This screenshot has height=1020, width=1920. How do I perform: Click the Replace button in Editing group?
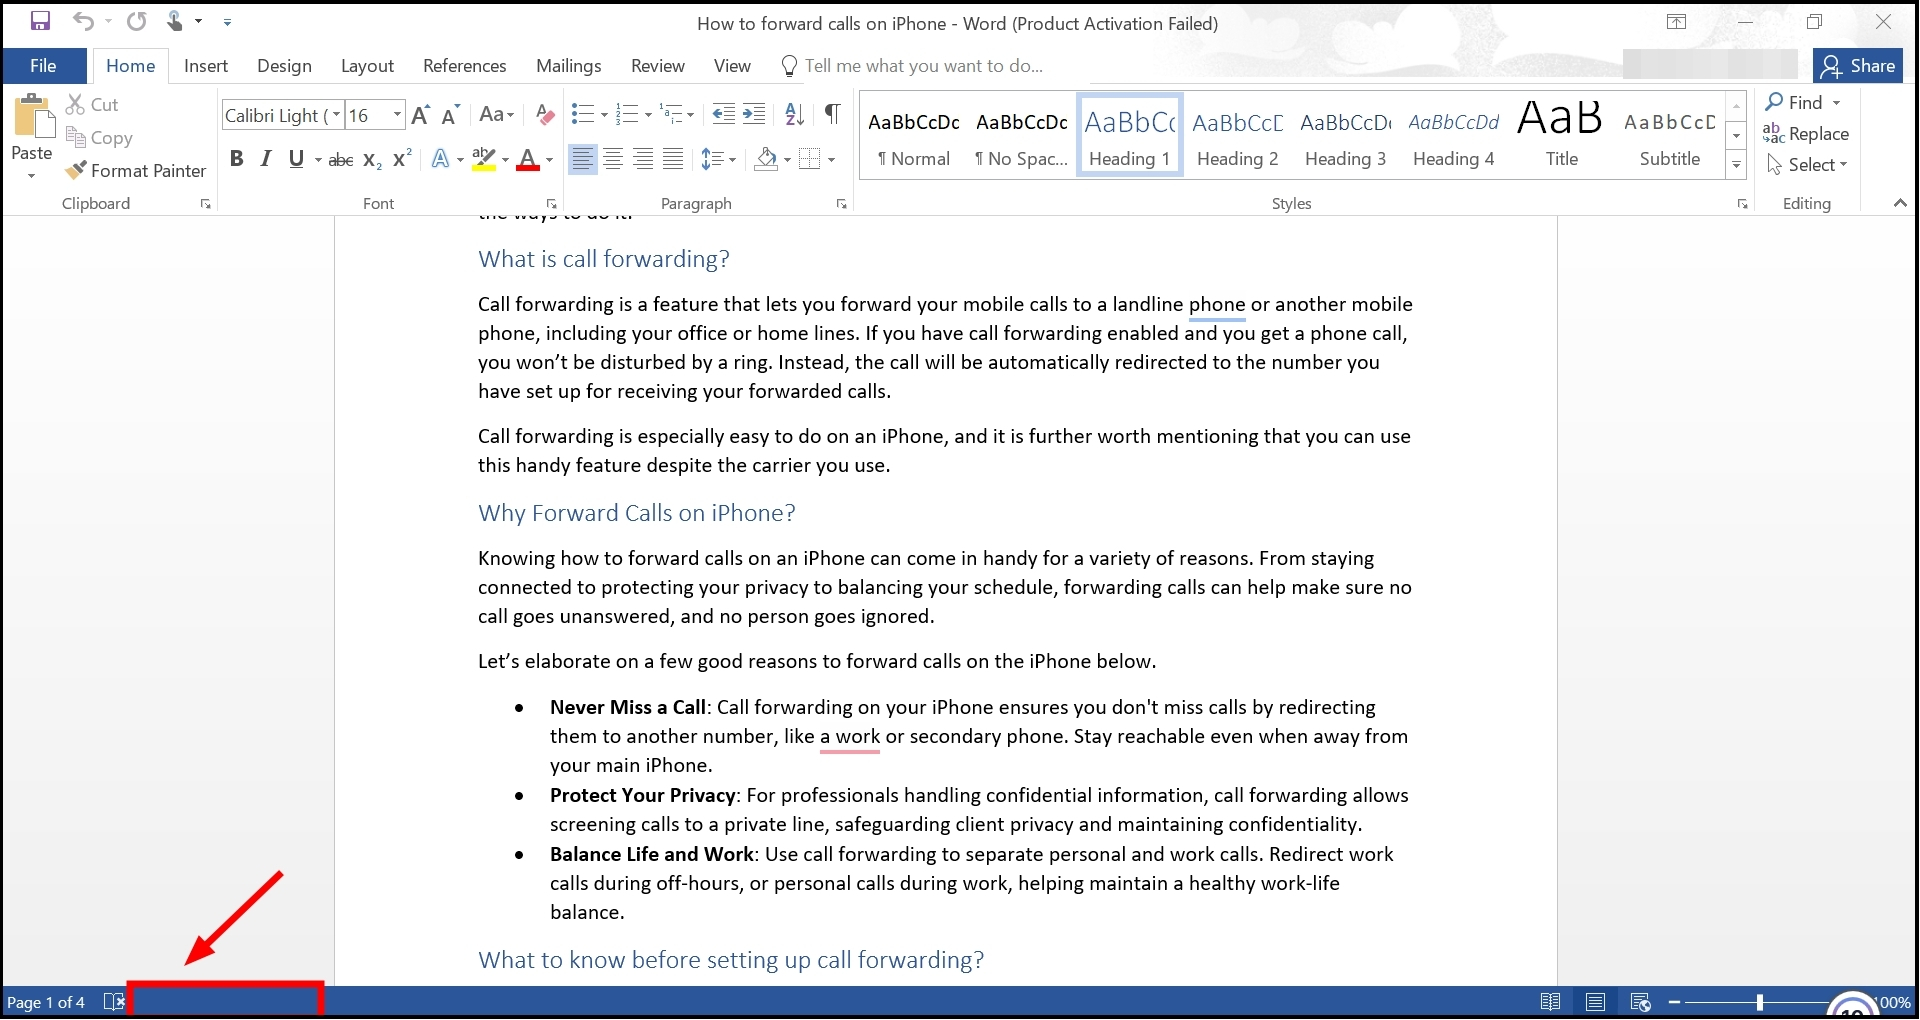(x=1806, y=133)
